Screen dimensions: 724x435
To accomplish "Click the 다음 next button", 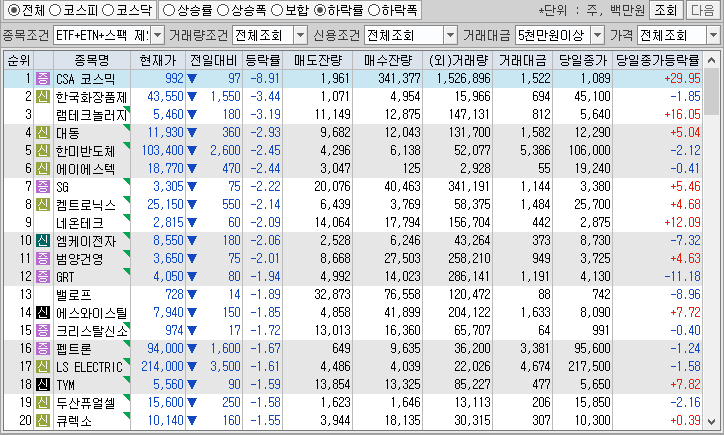I will tap(702, 10).
